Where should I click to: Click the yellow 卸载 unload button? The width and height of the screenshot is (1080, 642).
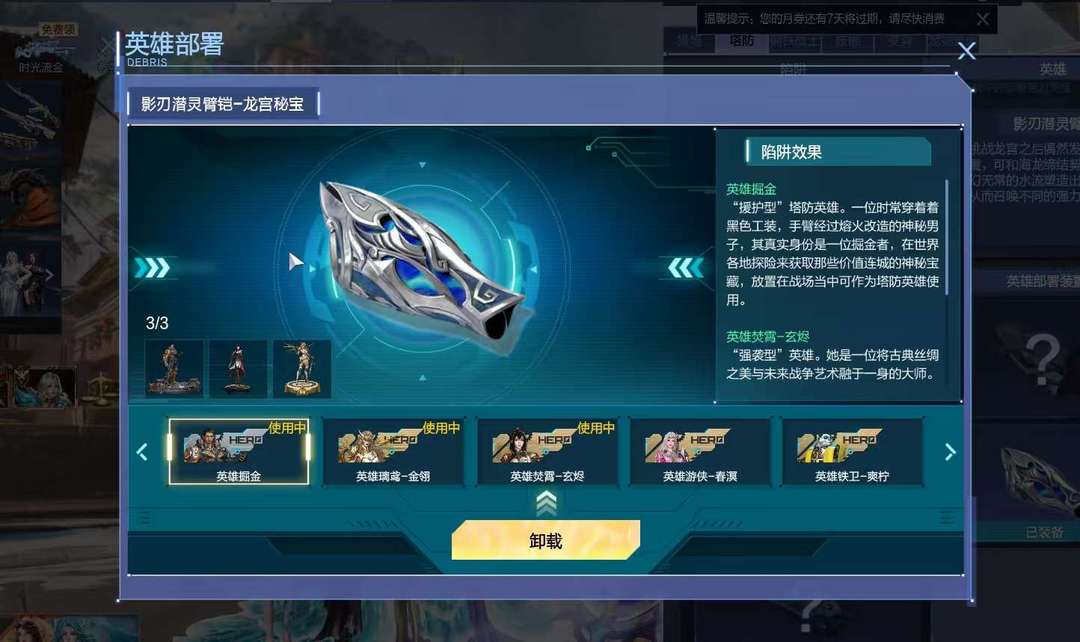point(546,540)
